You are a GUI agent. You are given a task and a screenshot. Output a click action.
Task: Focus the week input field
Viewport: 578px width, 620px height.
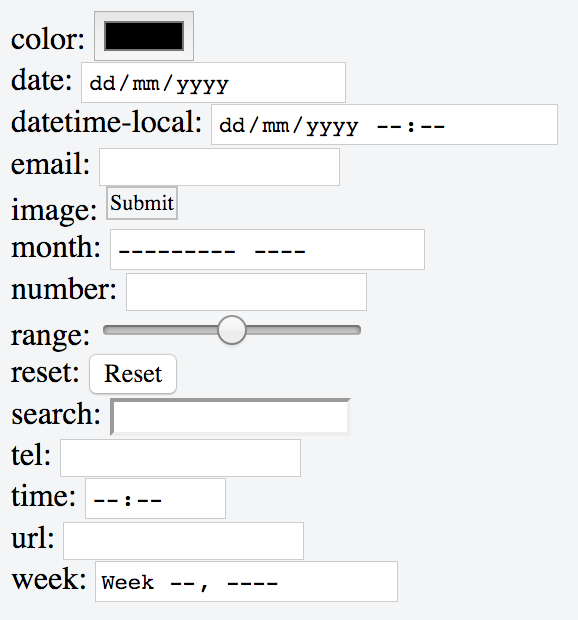click(246, 581)
